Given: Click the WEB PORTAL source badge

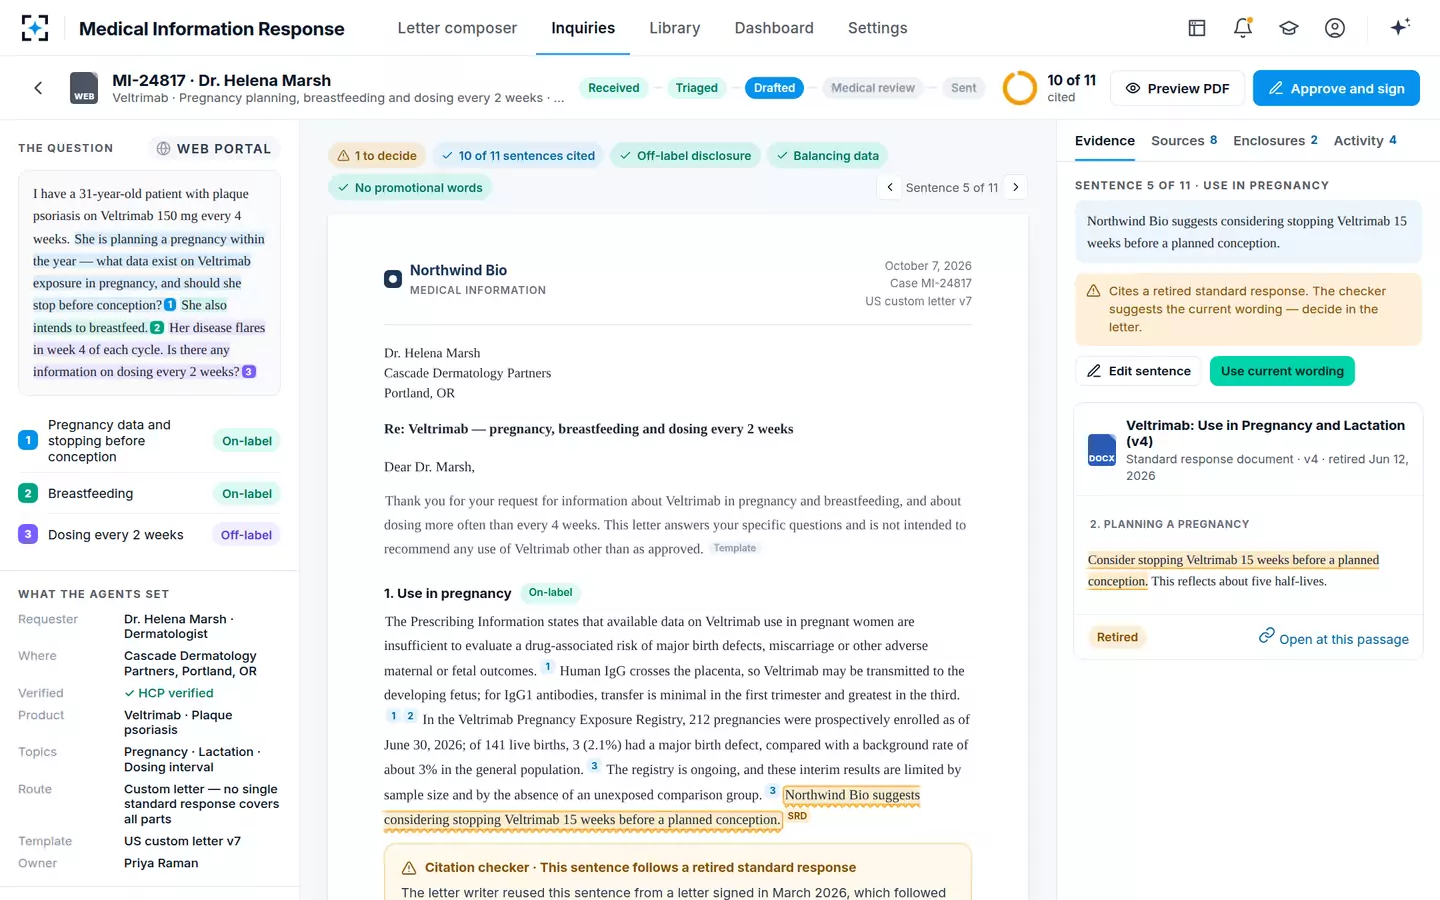Looking at the screenshot, I should (x=213, y=148).
